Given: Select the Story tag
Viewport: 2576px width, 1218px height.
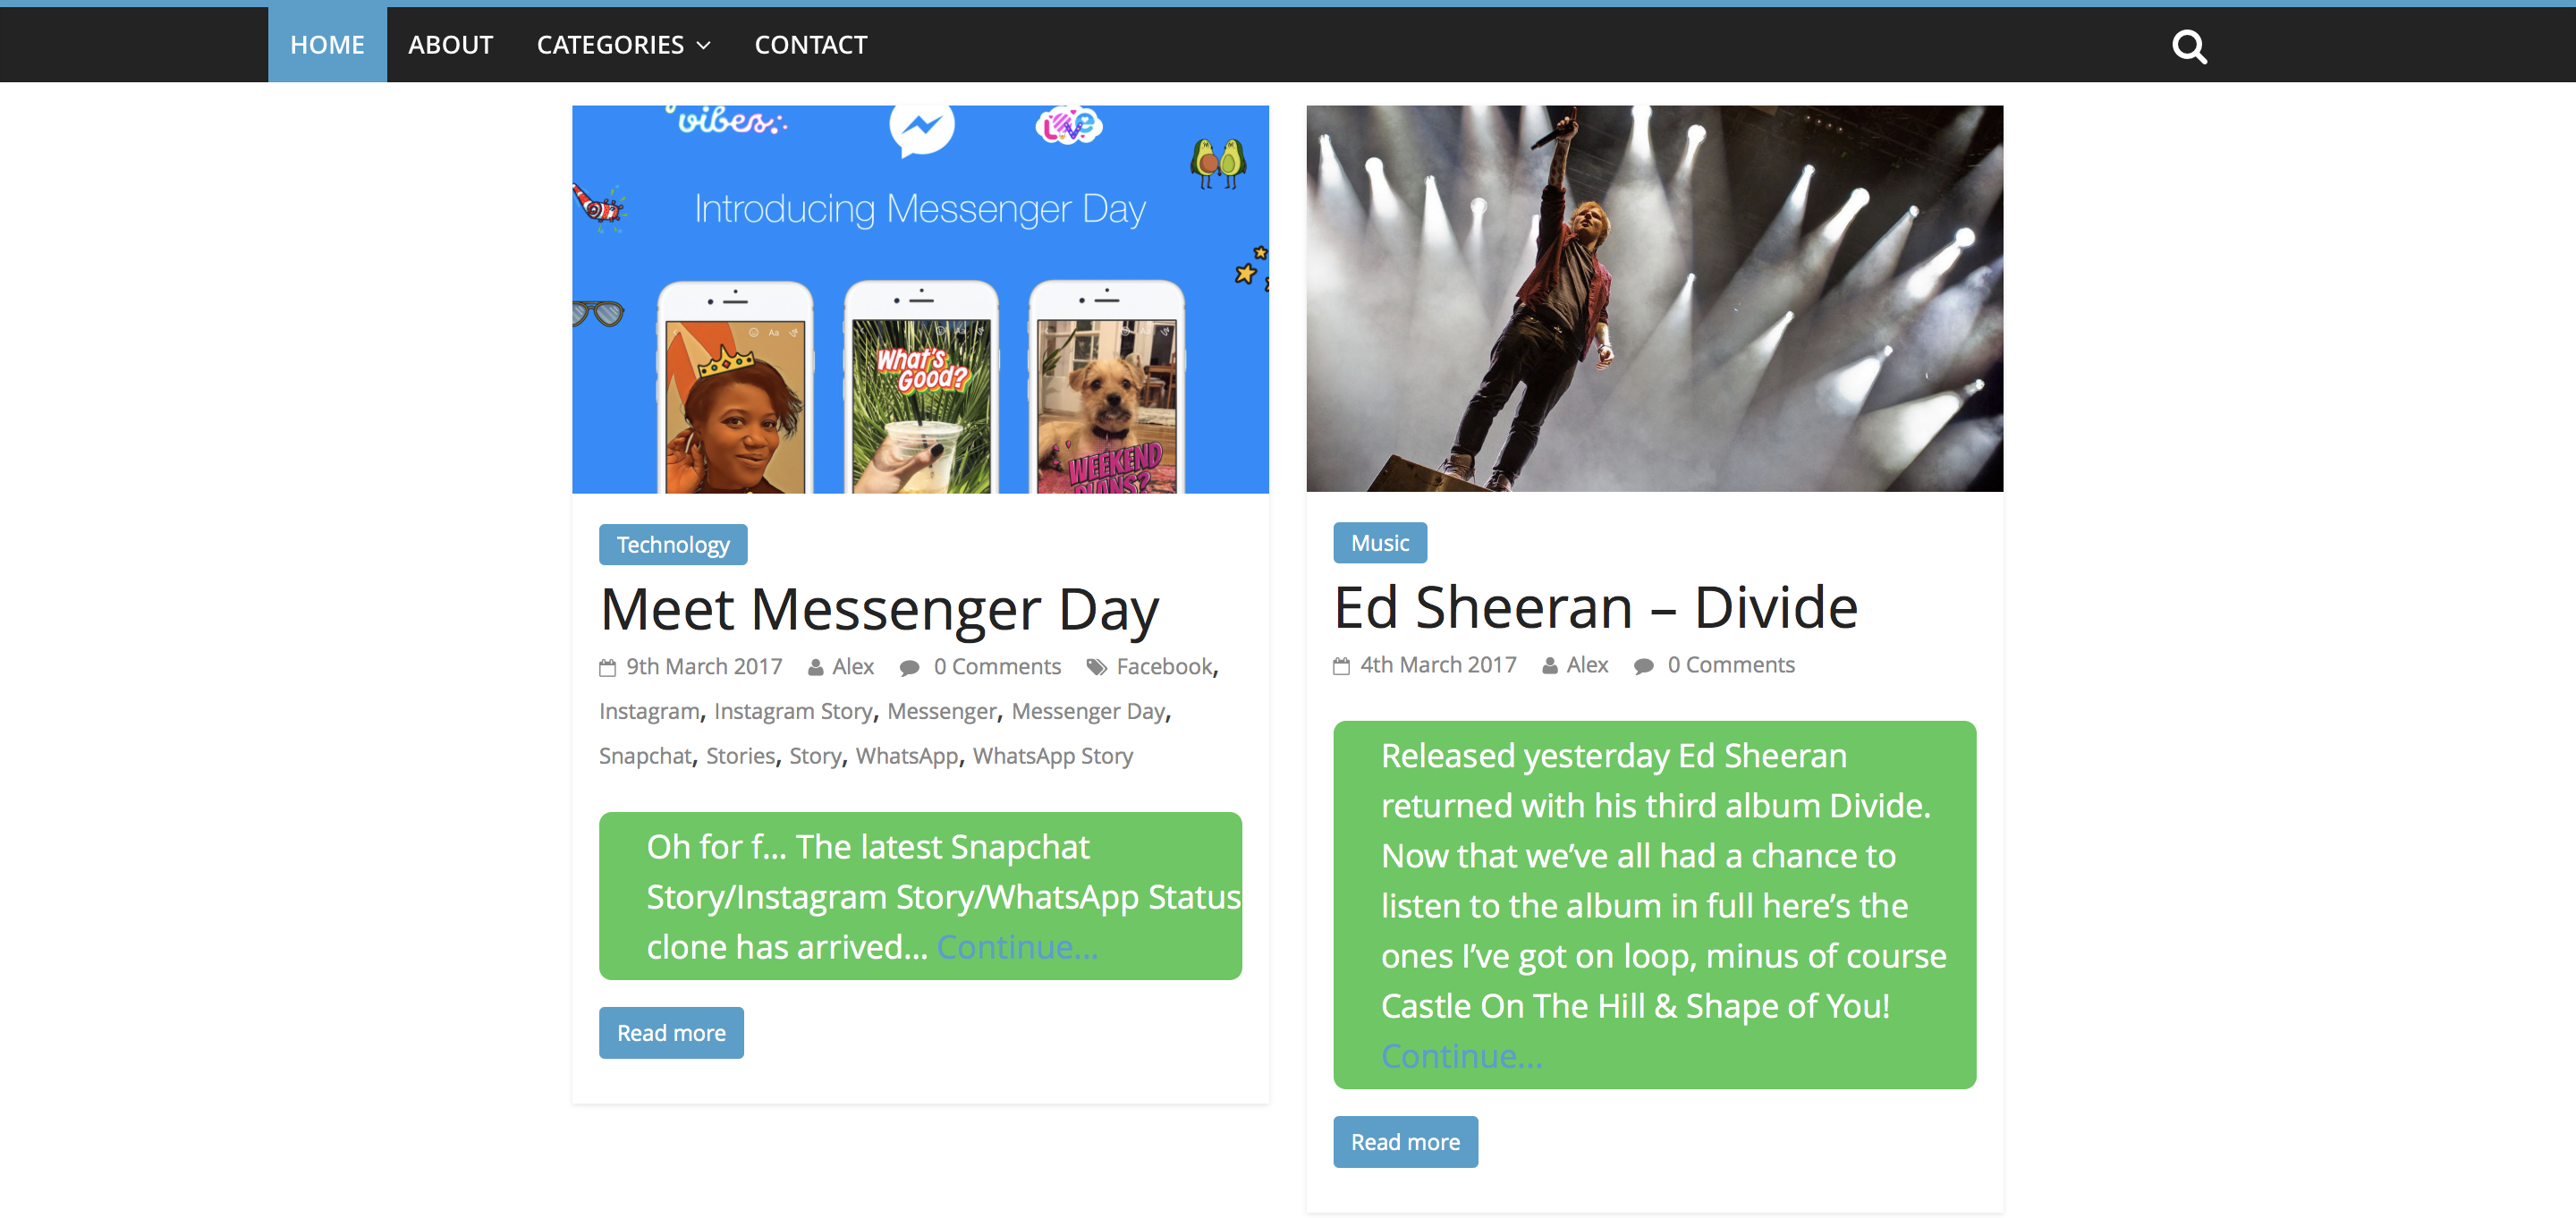Looking at the screenshot, I should pos(815,757).
